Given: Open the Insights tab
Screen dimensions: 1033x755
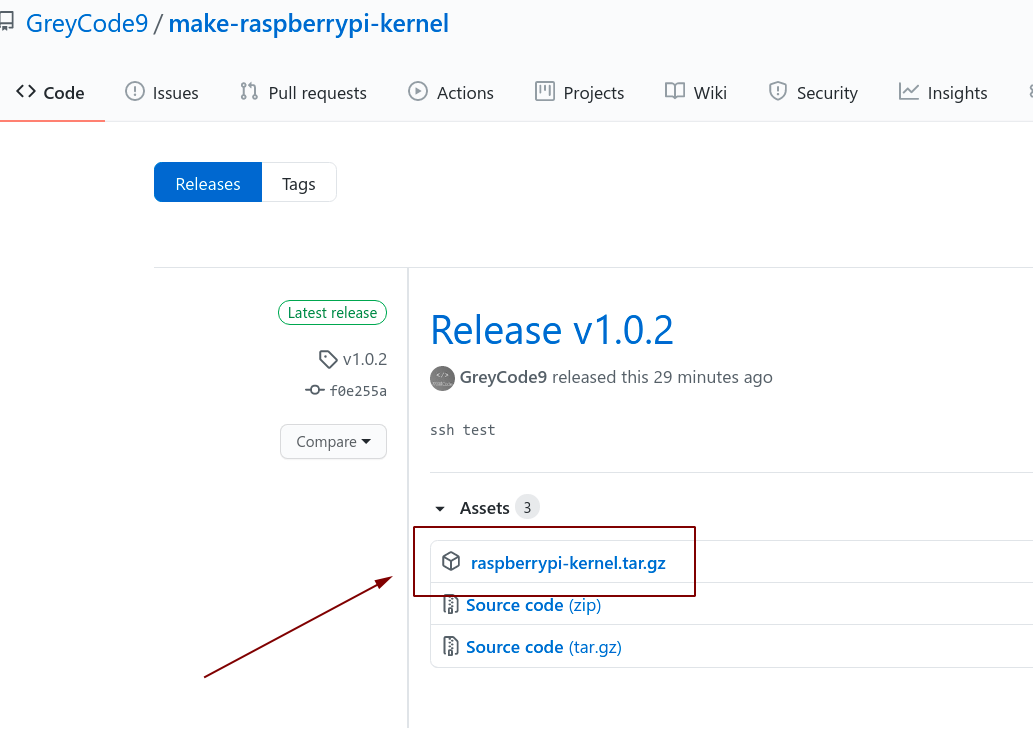Looking at the screenshot, I should pyautogui.click(x=943, y=93).
